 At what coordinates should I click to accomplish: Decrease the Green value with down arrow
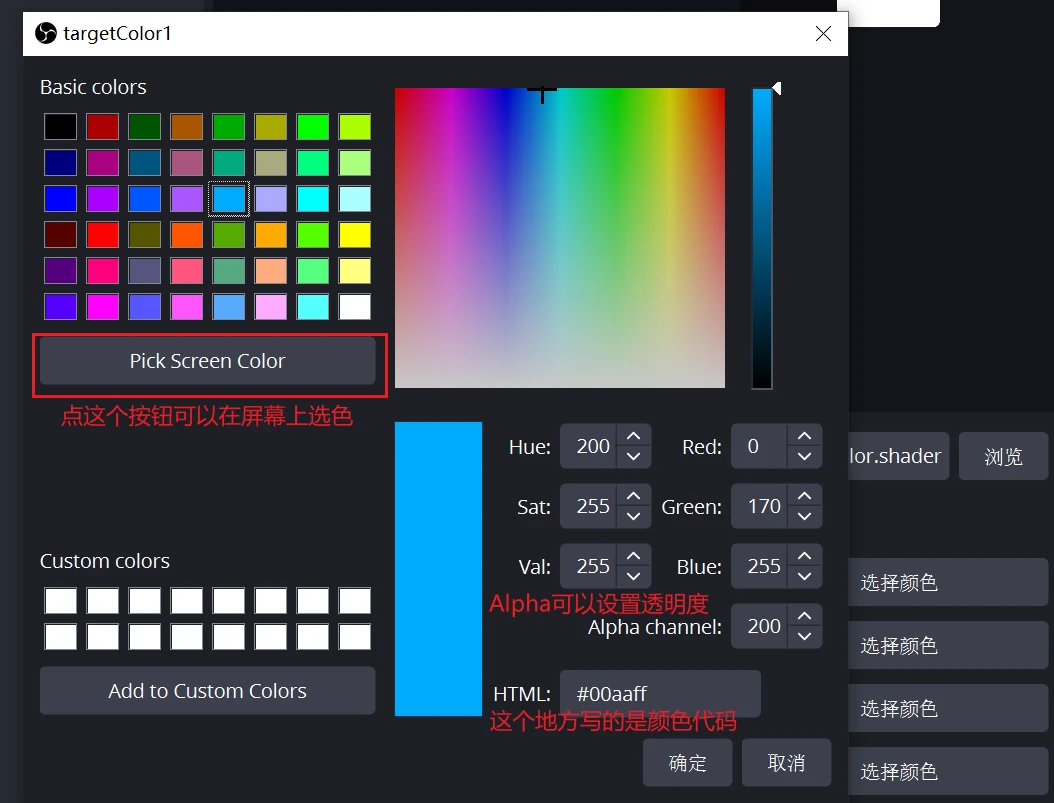pyautogui.click(x=804, y=516)
